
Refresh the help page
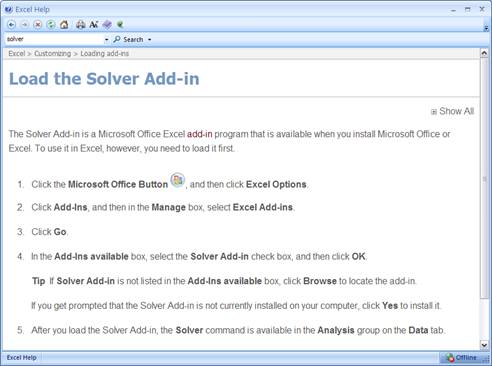pyautogui.click(x=51, y=25)
